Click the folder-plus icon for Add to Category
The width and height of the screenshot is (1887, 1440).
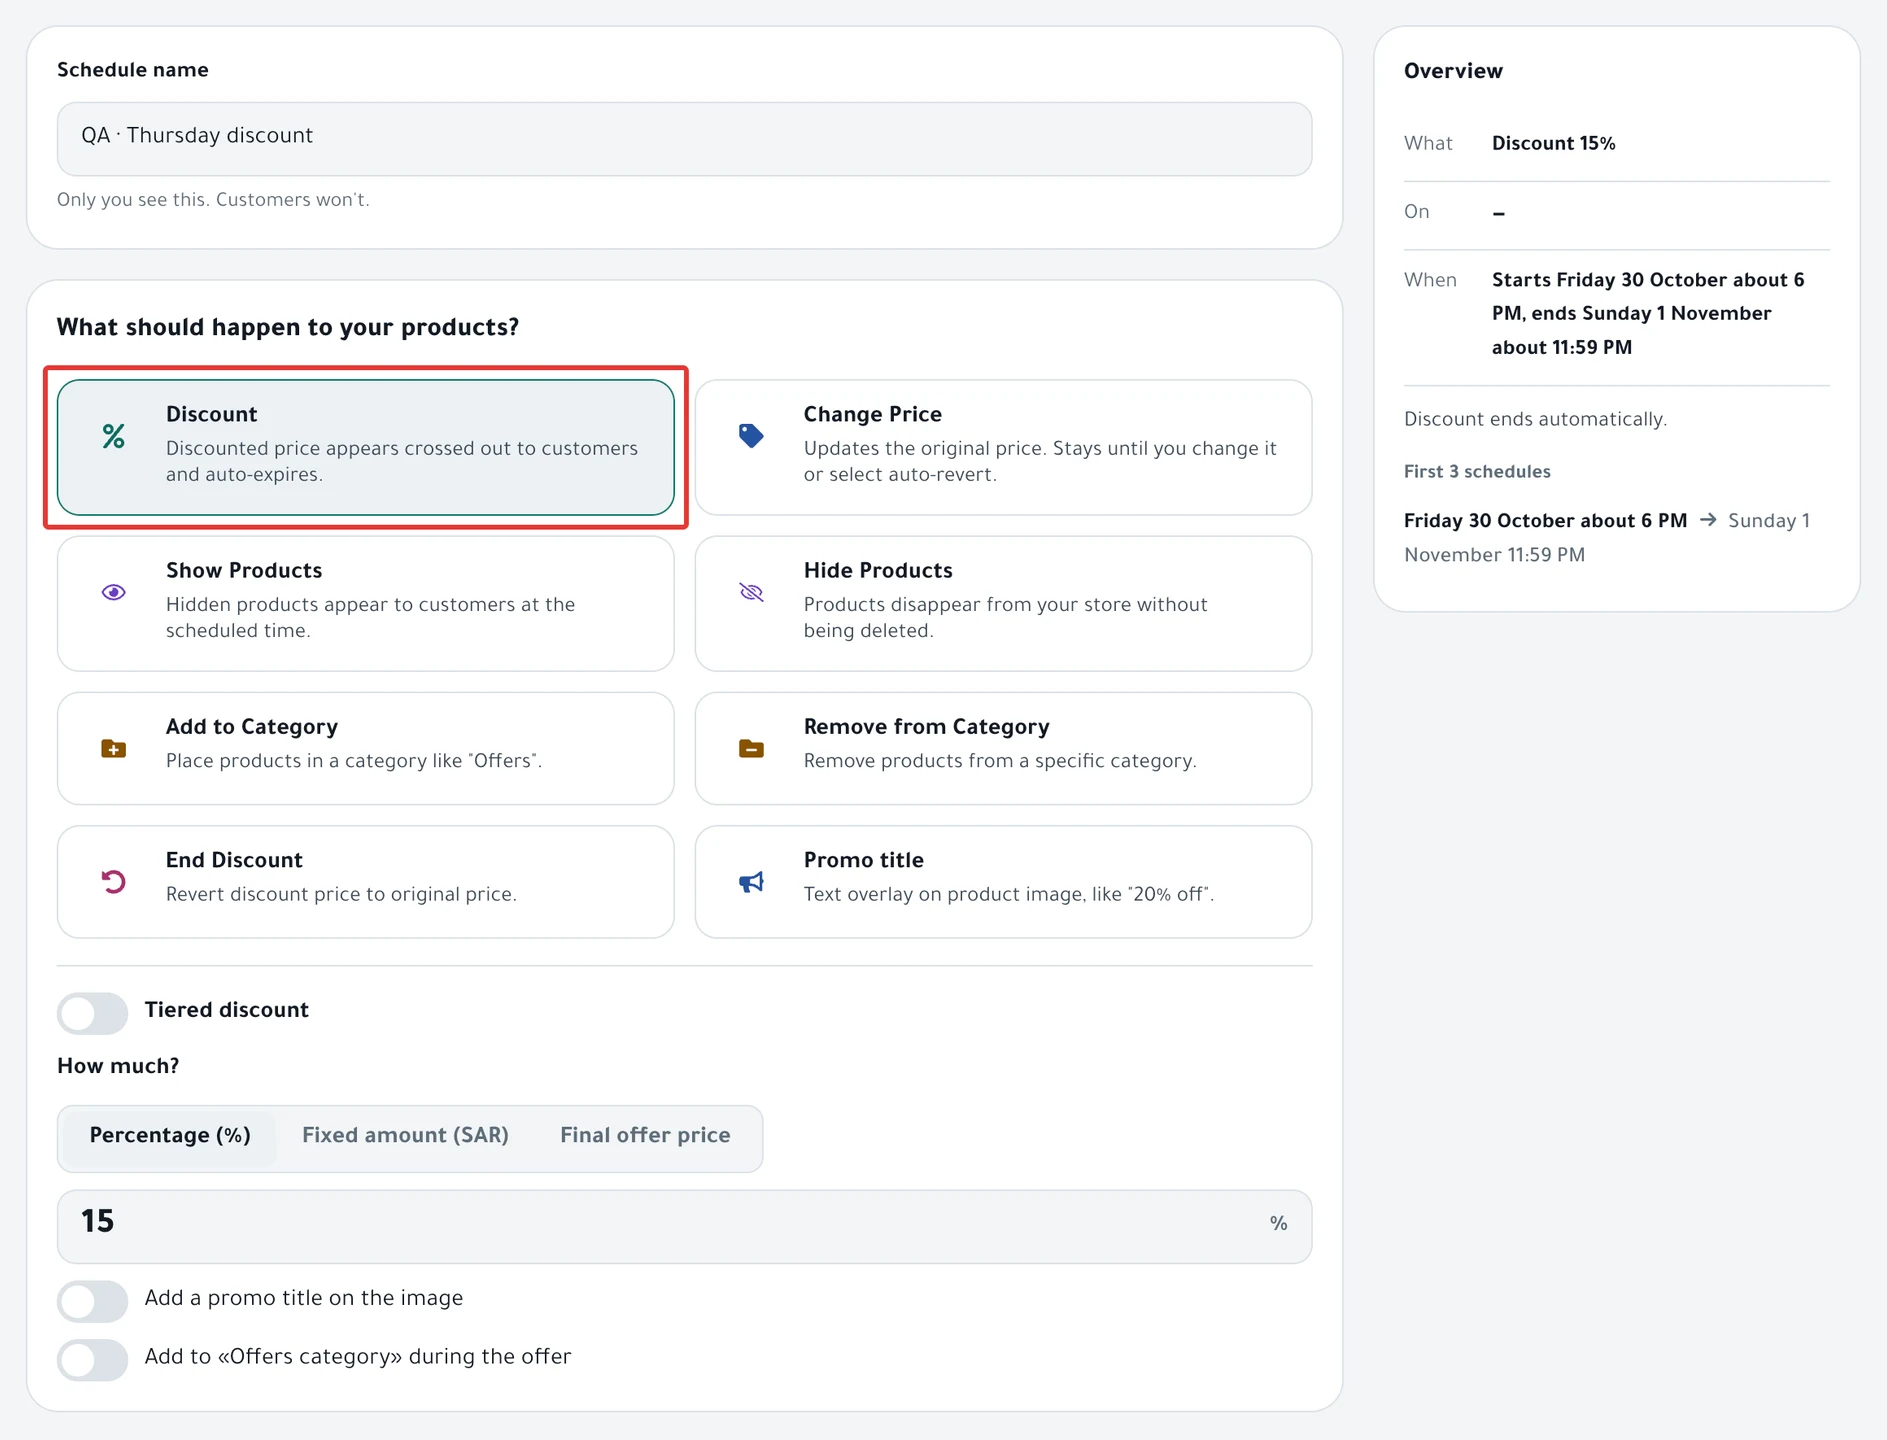[x=114, y=748]
